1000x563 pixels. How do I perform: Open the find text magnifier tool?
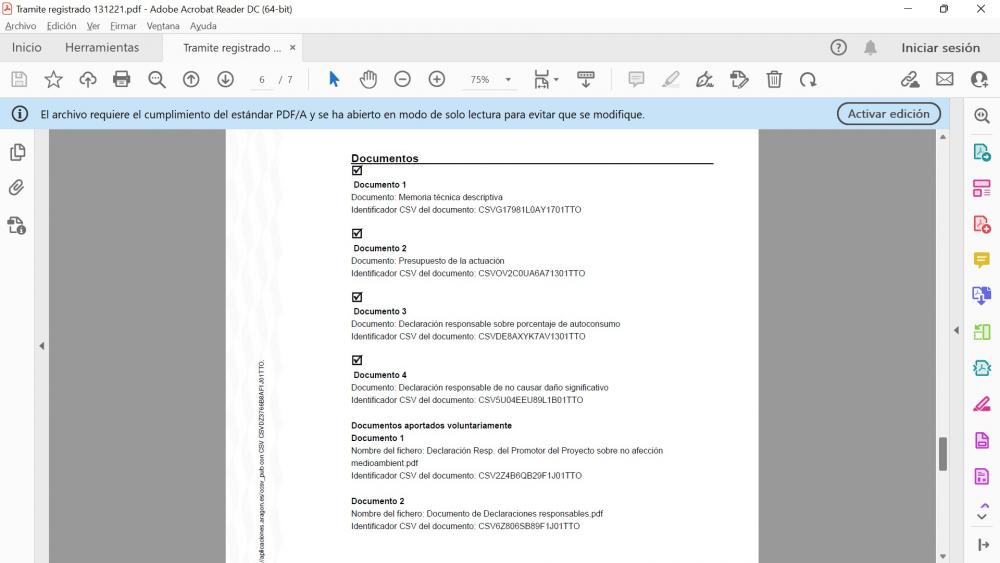pos(156,79)
